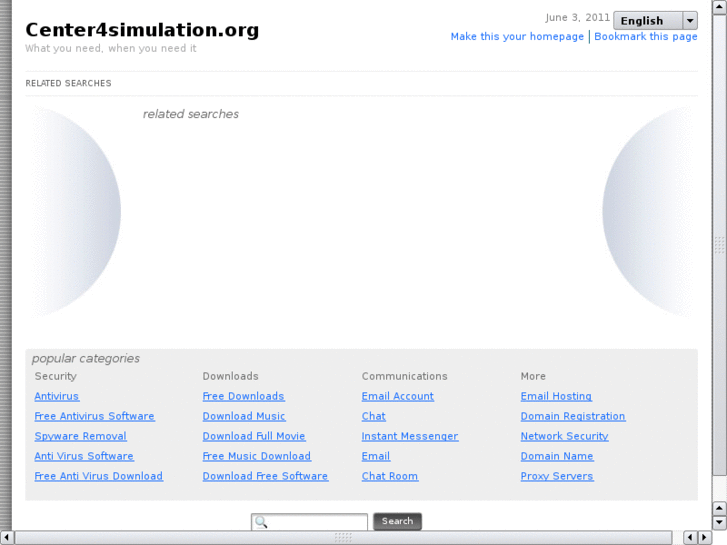The width and height of the screenshot is (727, 545).
Task: Open Email Hosting link
Action: [556, 396]
